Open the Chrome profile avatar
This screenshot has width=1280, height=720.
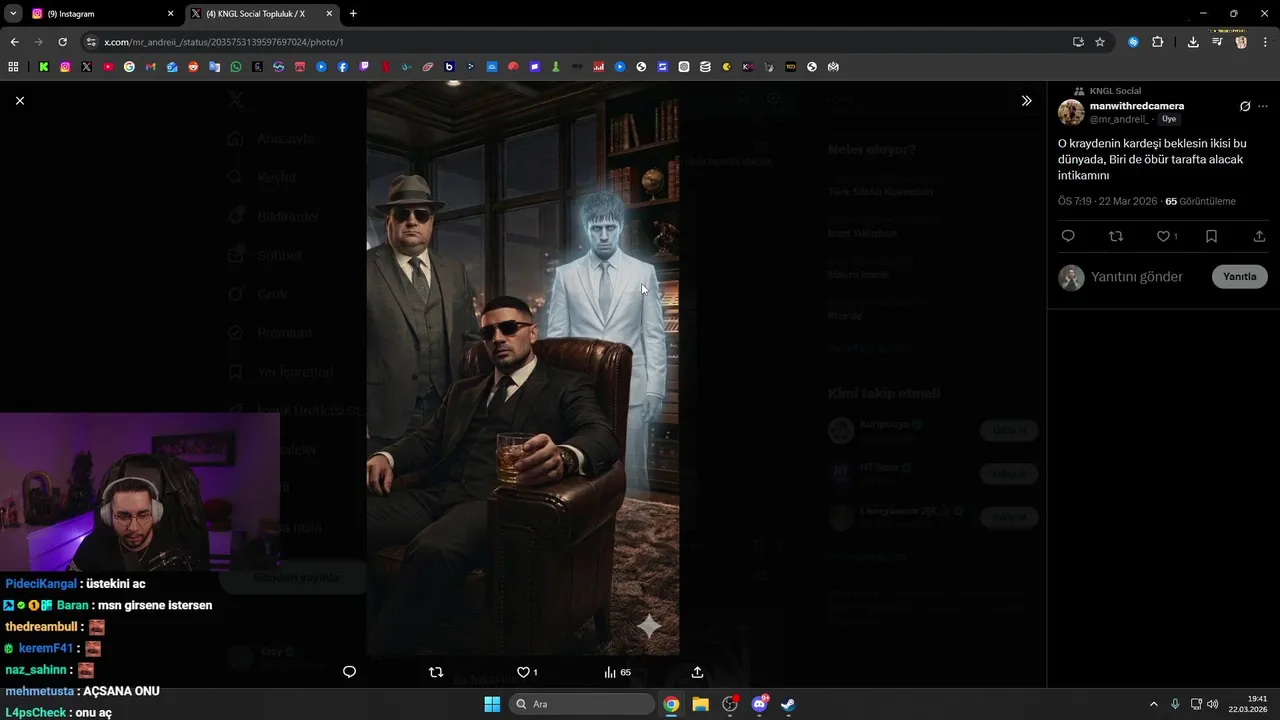pyautogui.click(x=1241, y=42)
